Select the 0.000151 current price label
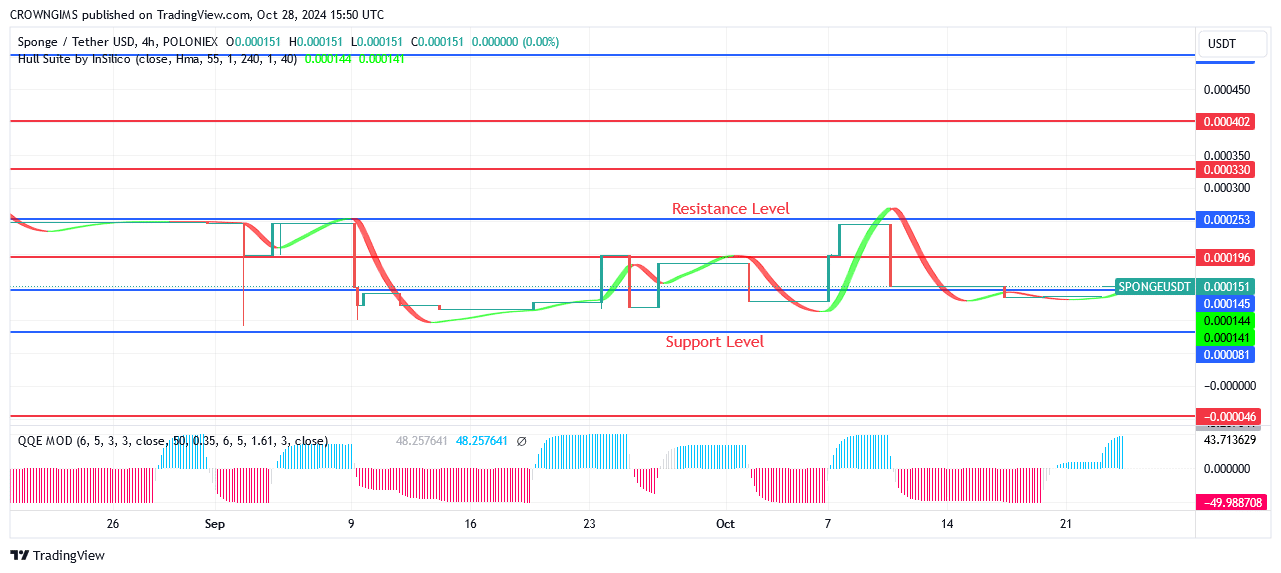 1227,287
